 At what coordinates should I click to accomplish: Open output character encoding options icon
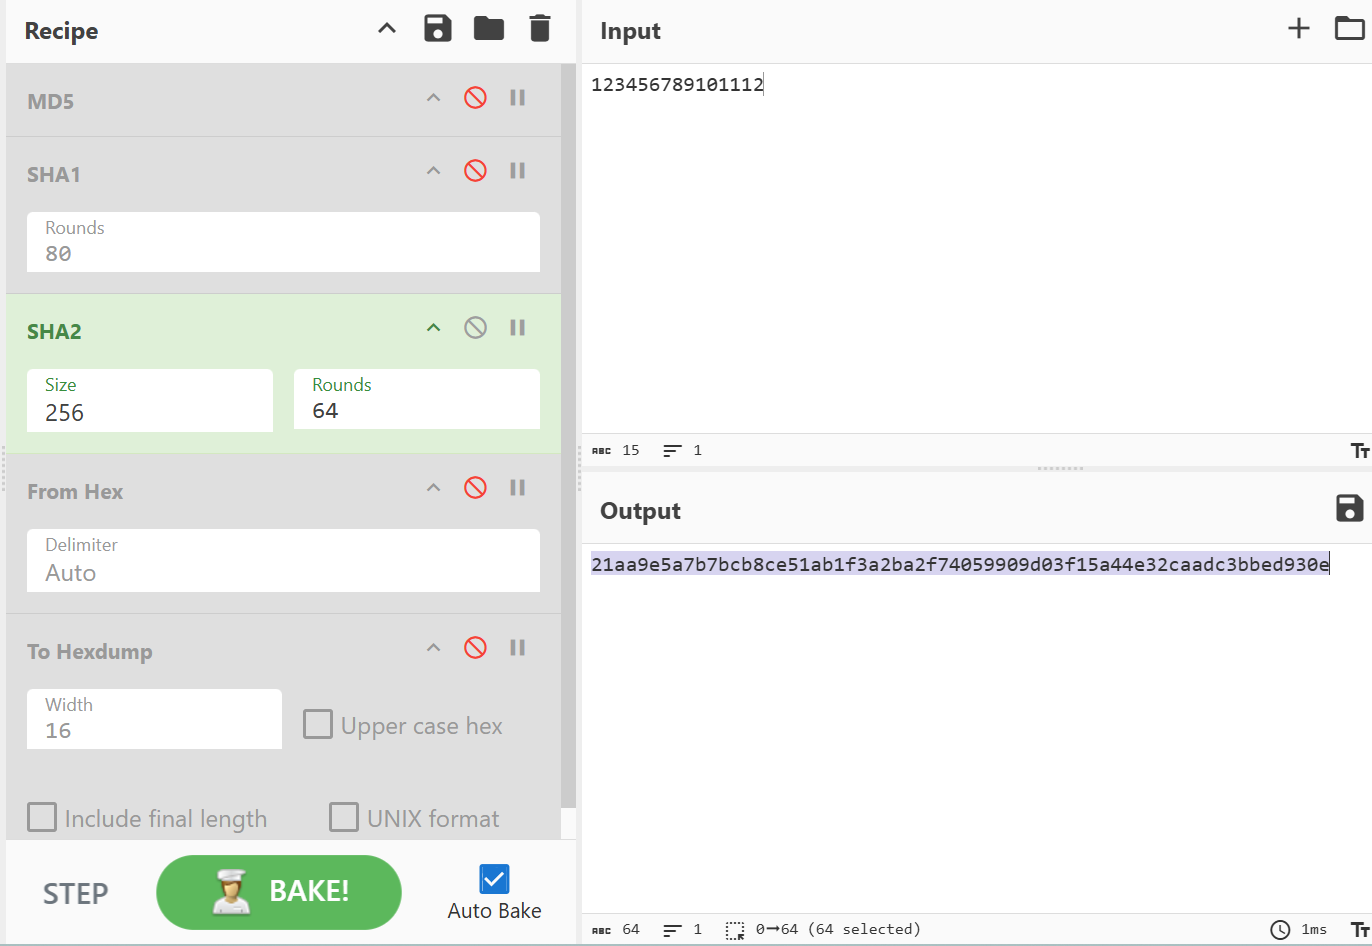[1360, 930]
